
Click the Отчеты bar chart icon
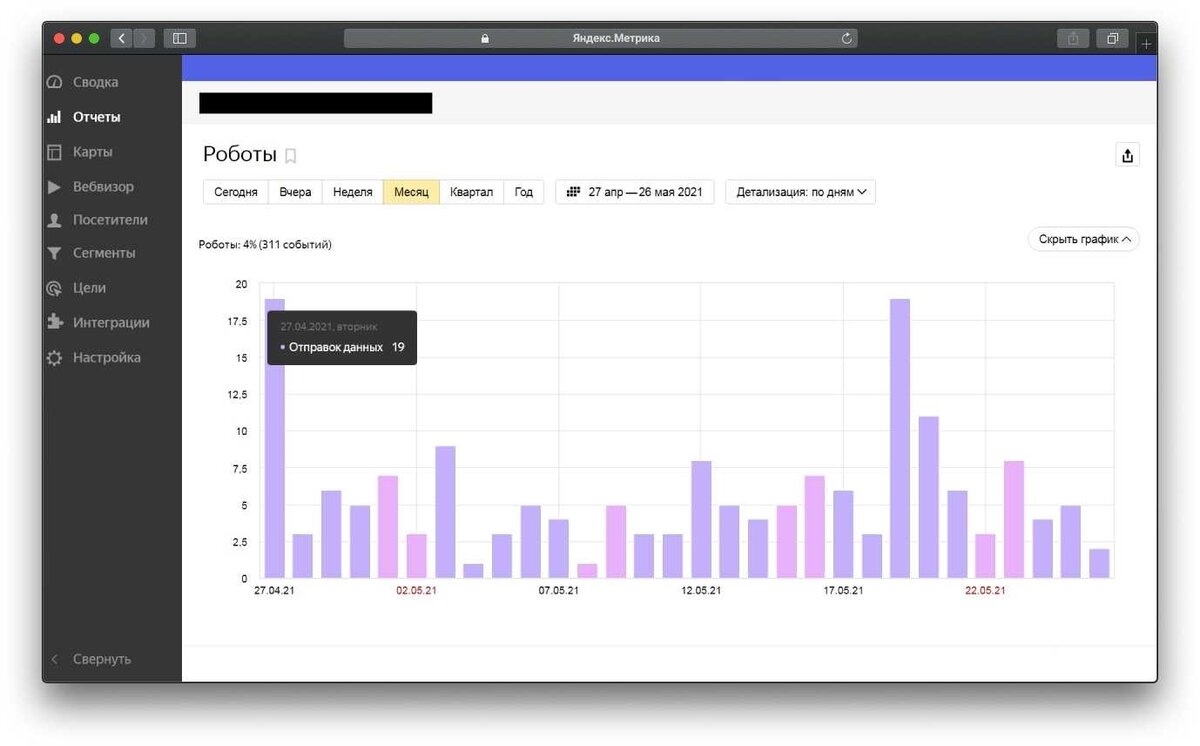pyautogui.click(x=55, y=117)
